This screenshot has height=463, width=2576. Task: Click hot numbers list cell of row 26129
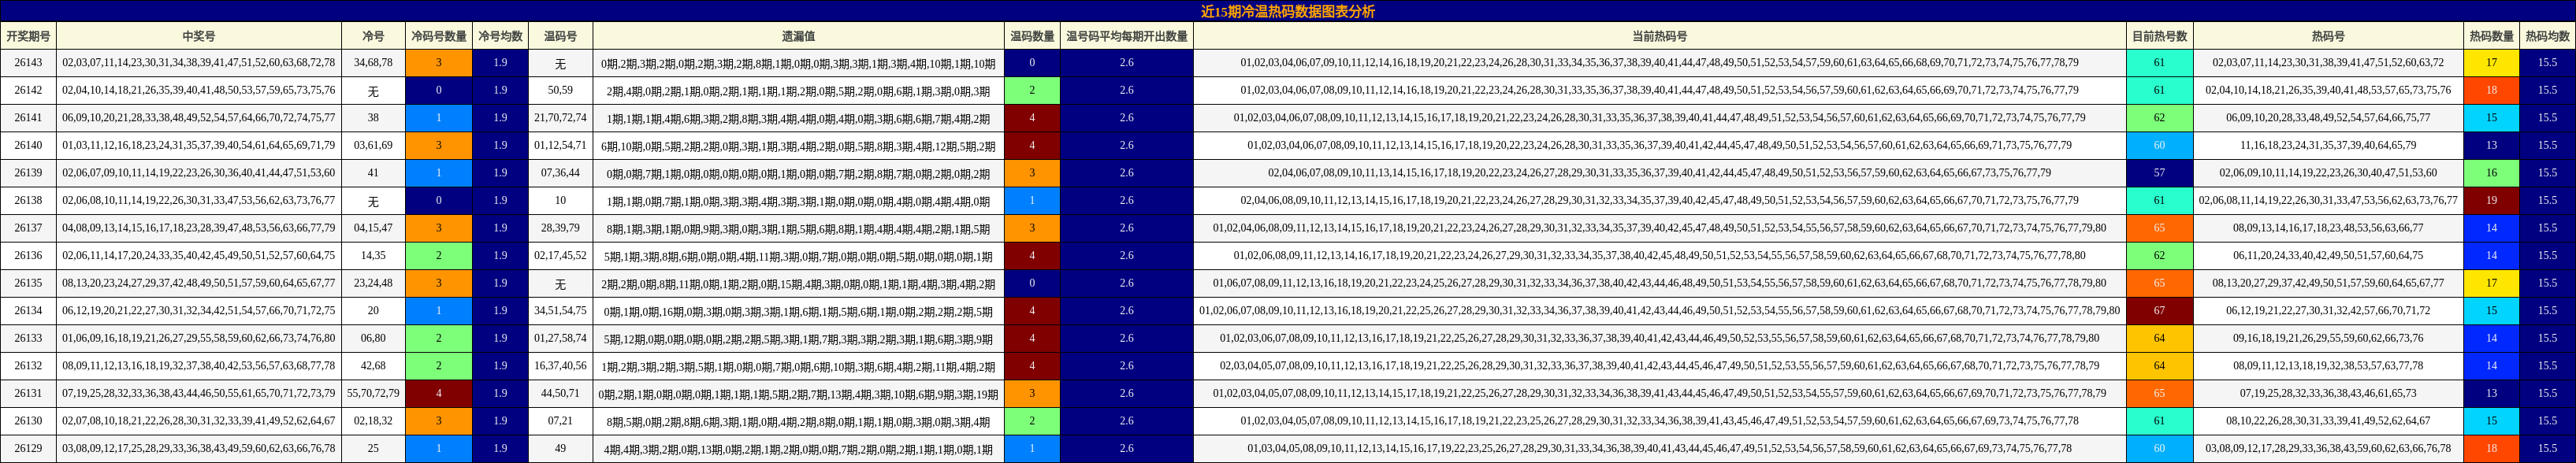click(2328, 448)
